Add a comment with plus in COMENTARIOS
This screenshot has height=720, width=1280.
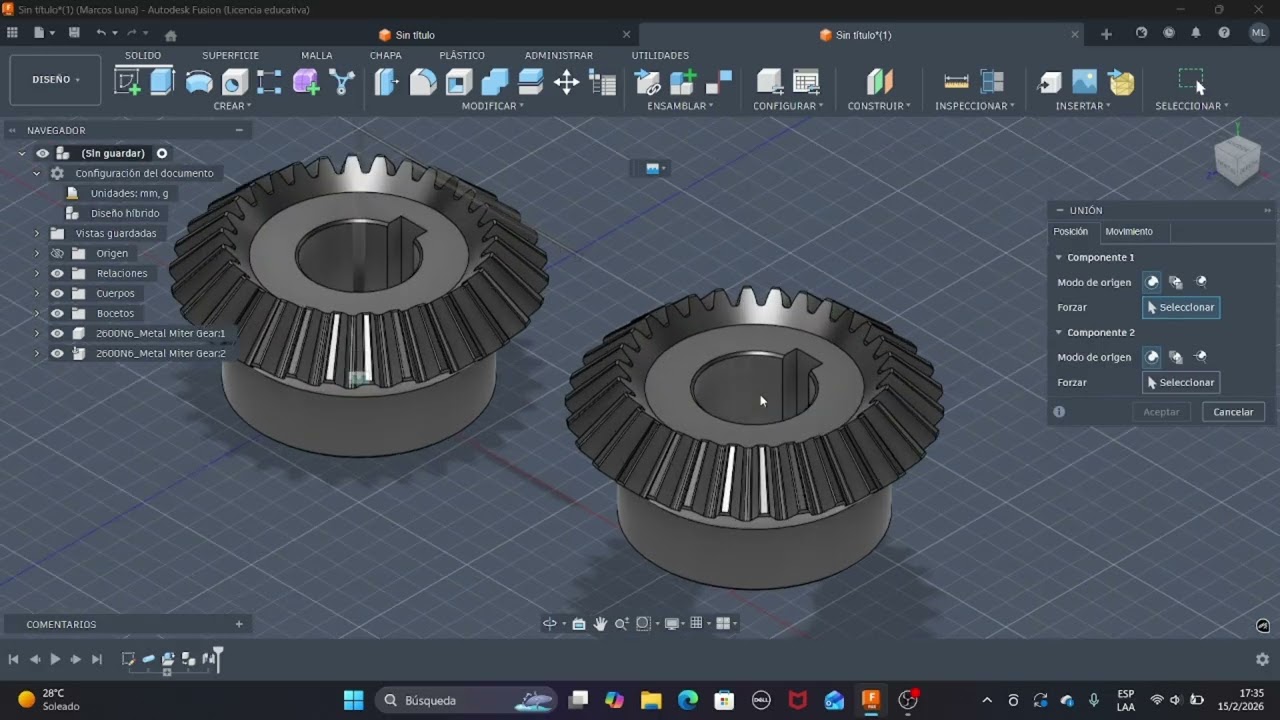tap(239, 624)
